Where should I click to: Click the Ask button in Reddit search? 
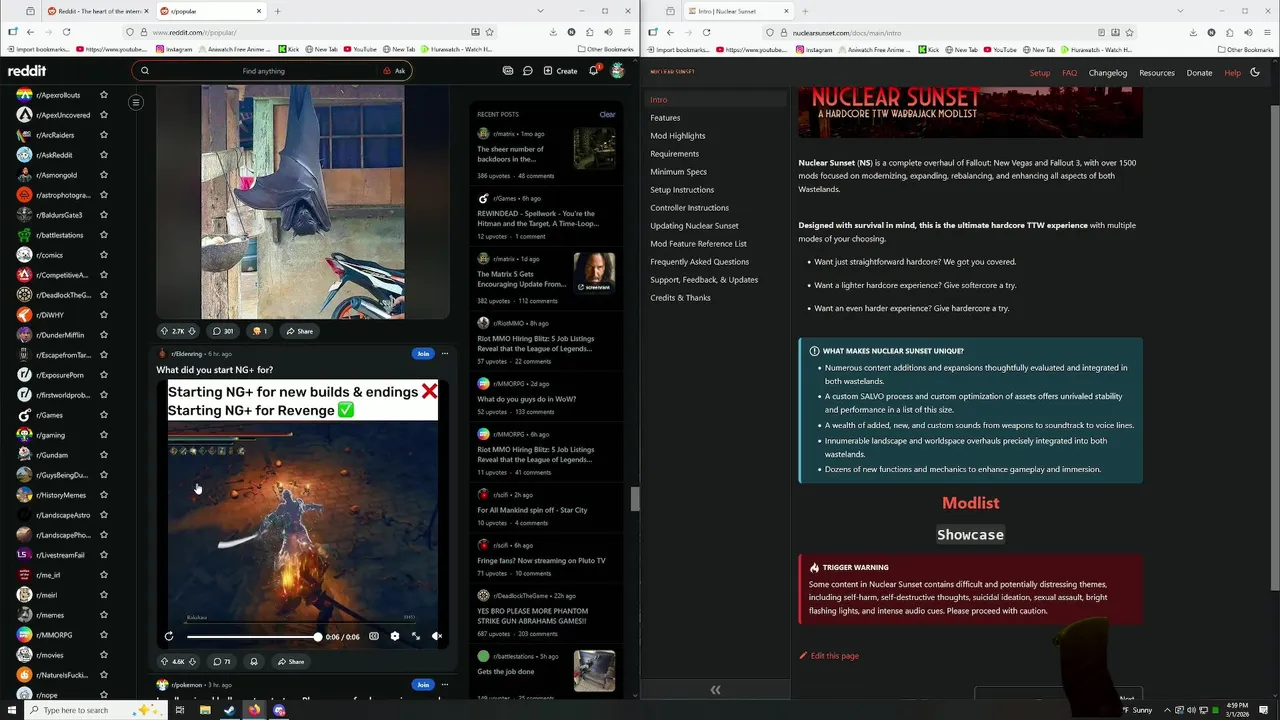[394, 71]
